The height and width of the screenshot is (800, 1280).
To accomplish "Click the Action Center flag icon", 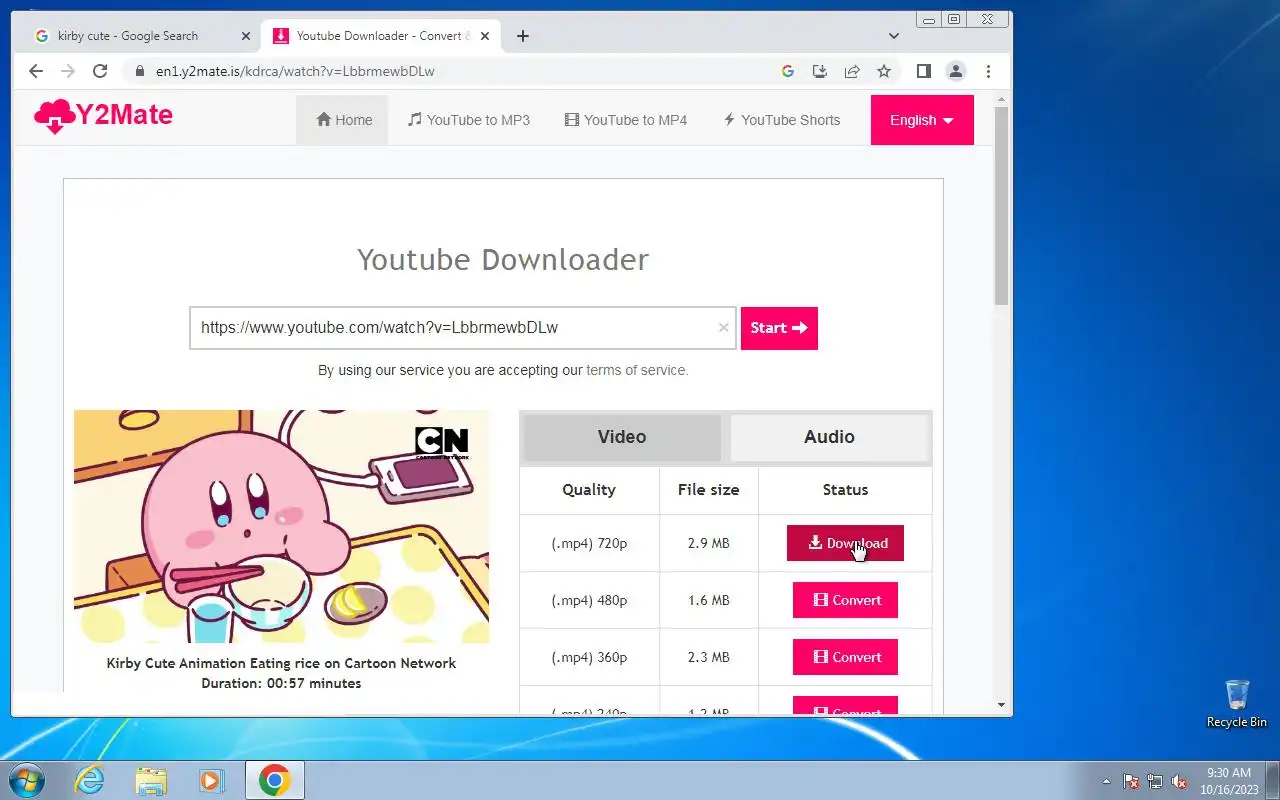I will tap(1131, 781).
